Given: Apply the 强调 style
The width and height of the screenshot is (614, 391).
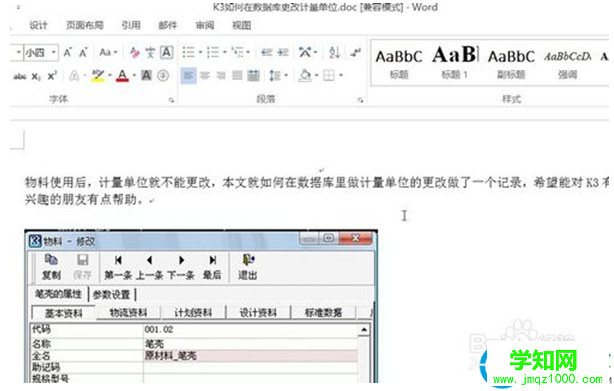Looking at the screenshot, I should pos(567,64).
